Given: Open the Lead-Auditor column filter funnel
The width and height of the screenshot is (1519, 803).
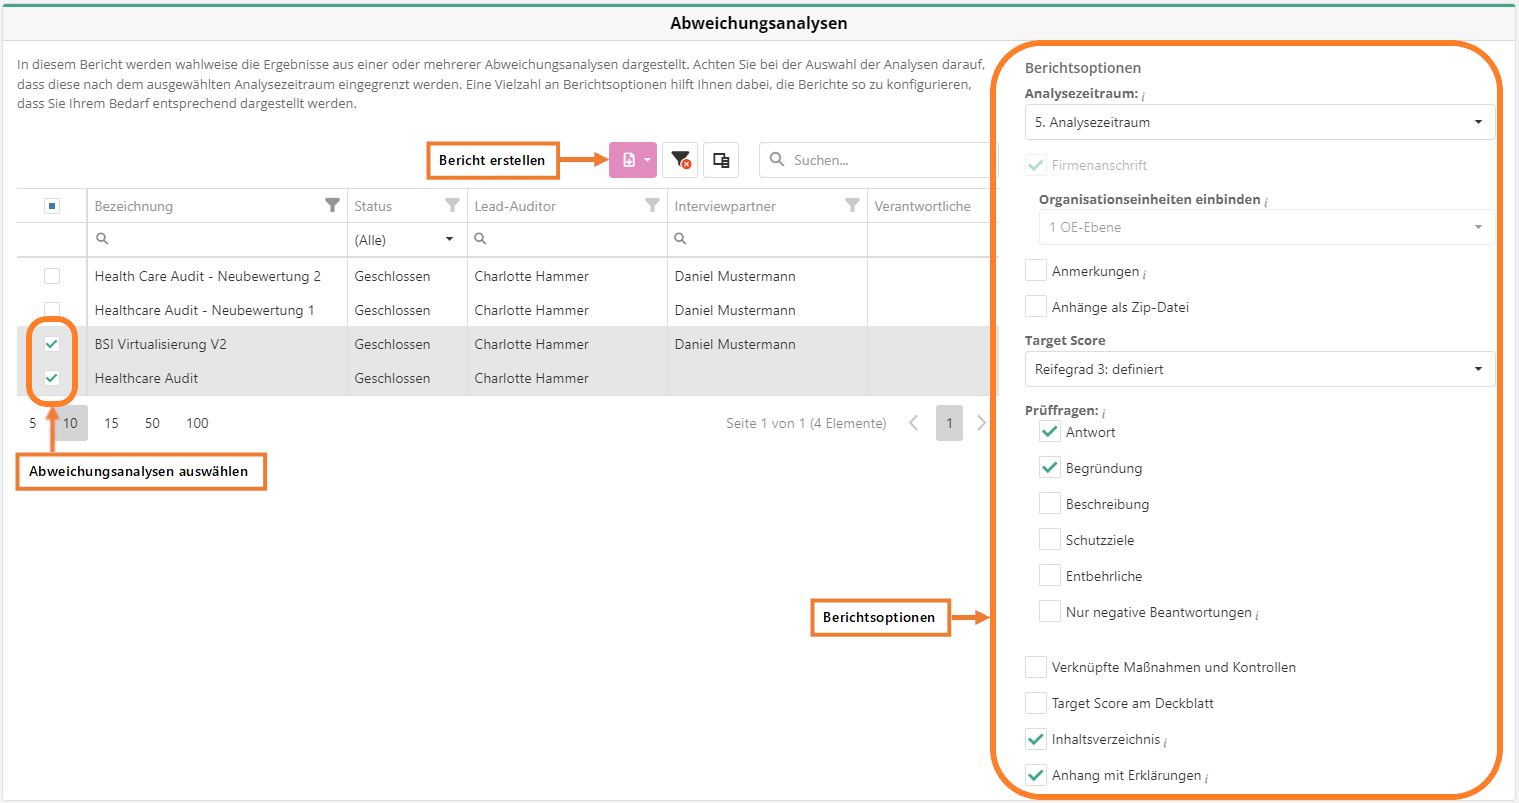Looking at the screenshot, I should click(652, 205).
